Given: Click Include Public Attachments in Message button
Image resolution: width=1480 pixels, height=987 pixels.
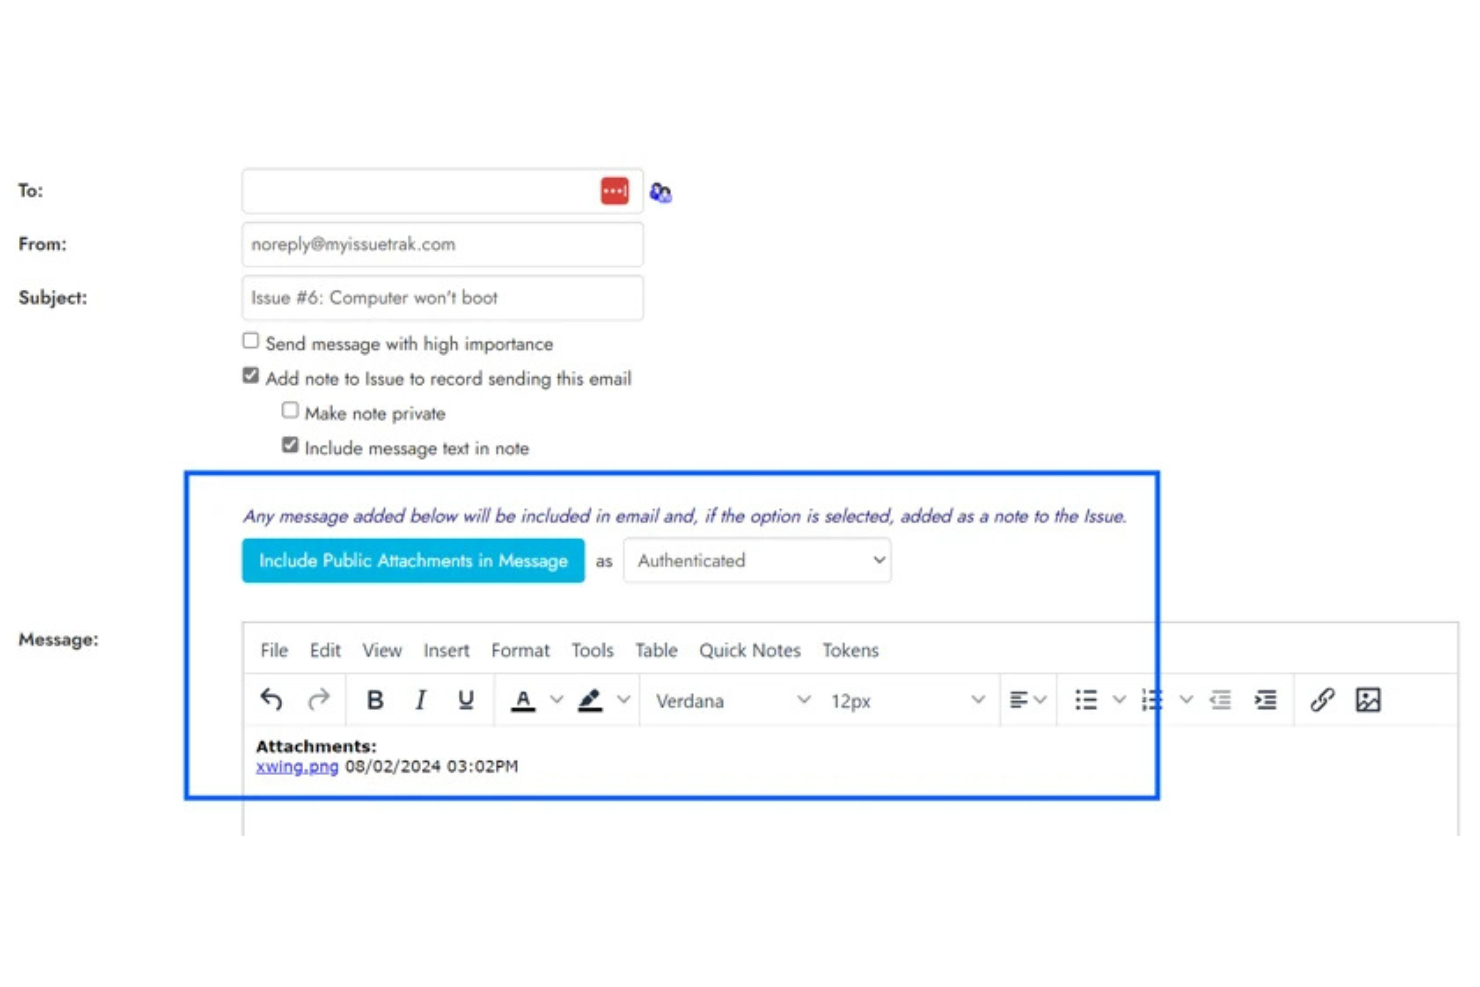Looking at the screenshot, I should click(413, 561).
